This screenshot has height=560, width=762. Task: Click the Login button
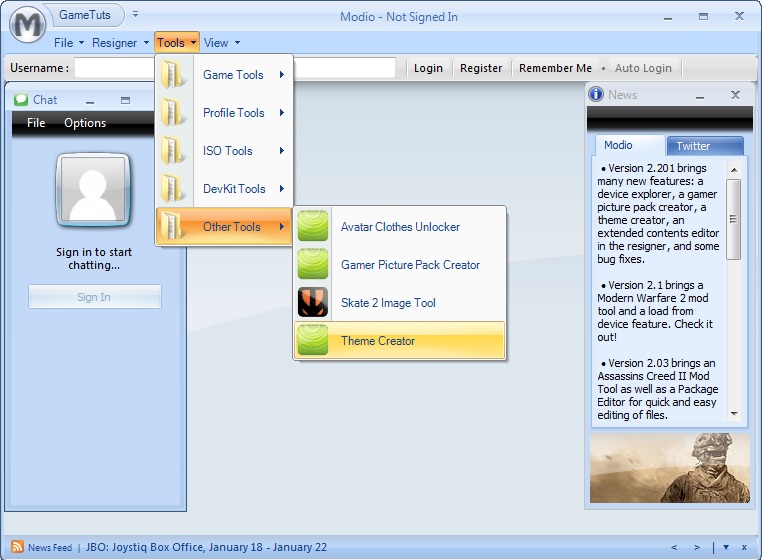click(428, 68)
